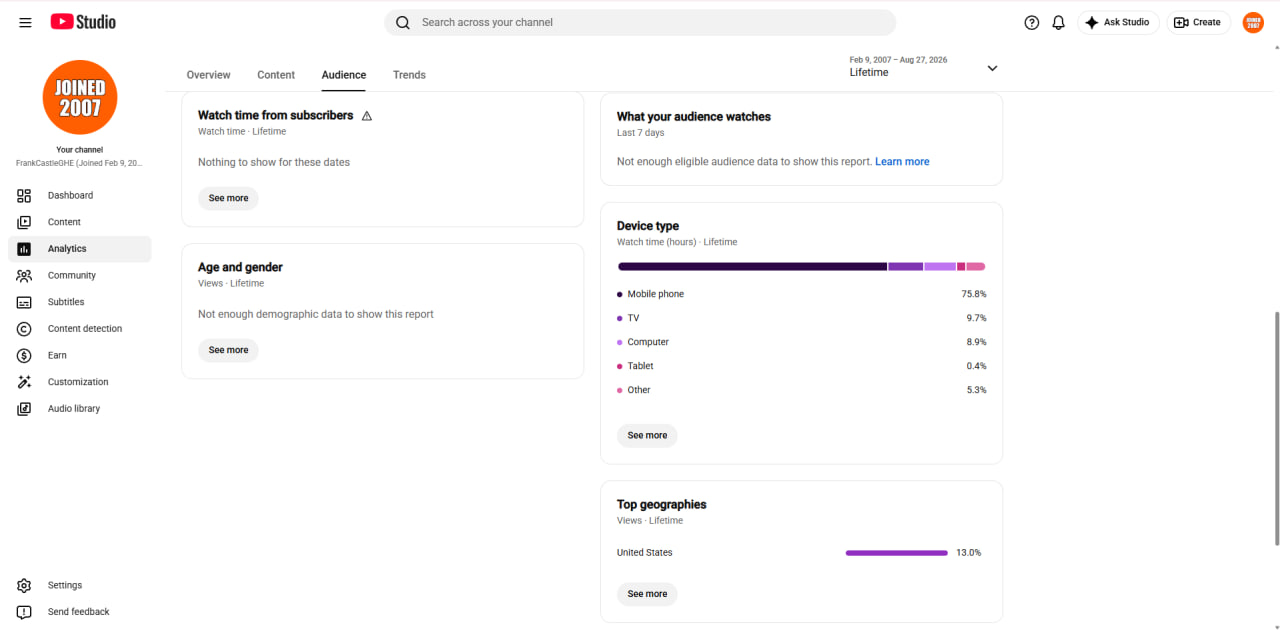Click the Tablet legend row
The image size is (1280, 631).
click(x=802, y=366)
